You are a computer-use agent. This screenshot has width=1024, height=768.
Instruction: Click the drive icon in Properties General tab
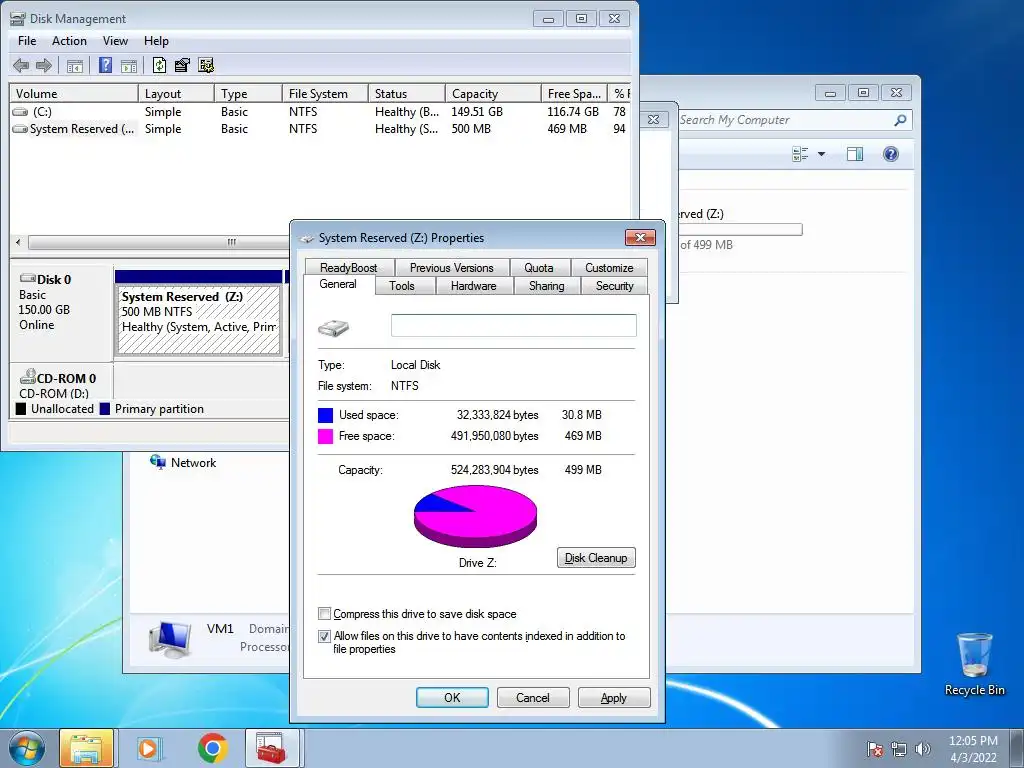334,328
